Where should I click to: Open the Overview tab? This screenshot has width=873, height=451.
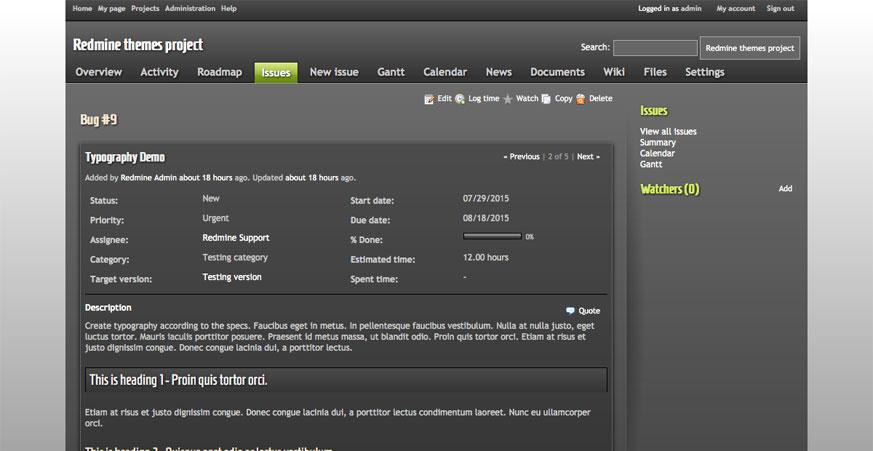pyautogui.click(x=99, y=72)
